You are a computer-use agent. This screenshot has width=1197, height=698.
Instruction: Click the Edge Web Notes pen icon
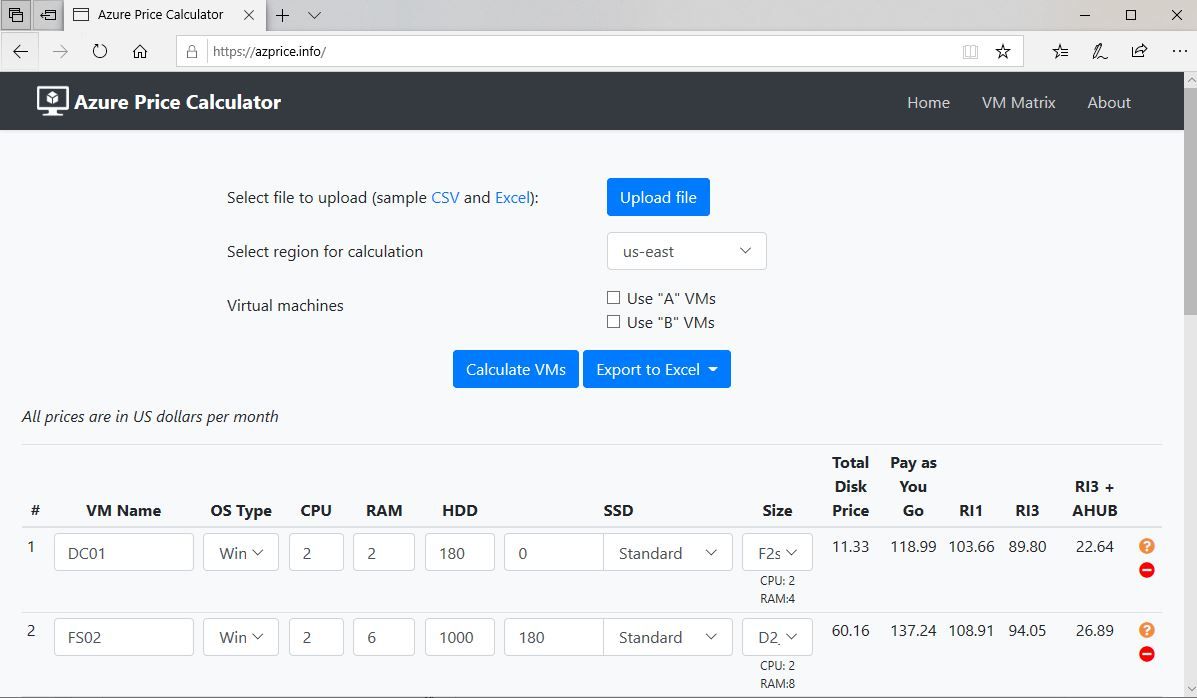coord(1099,51)
